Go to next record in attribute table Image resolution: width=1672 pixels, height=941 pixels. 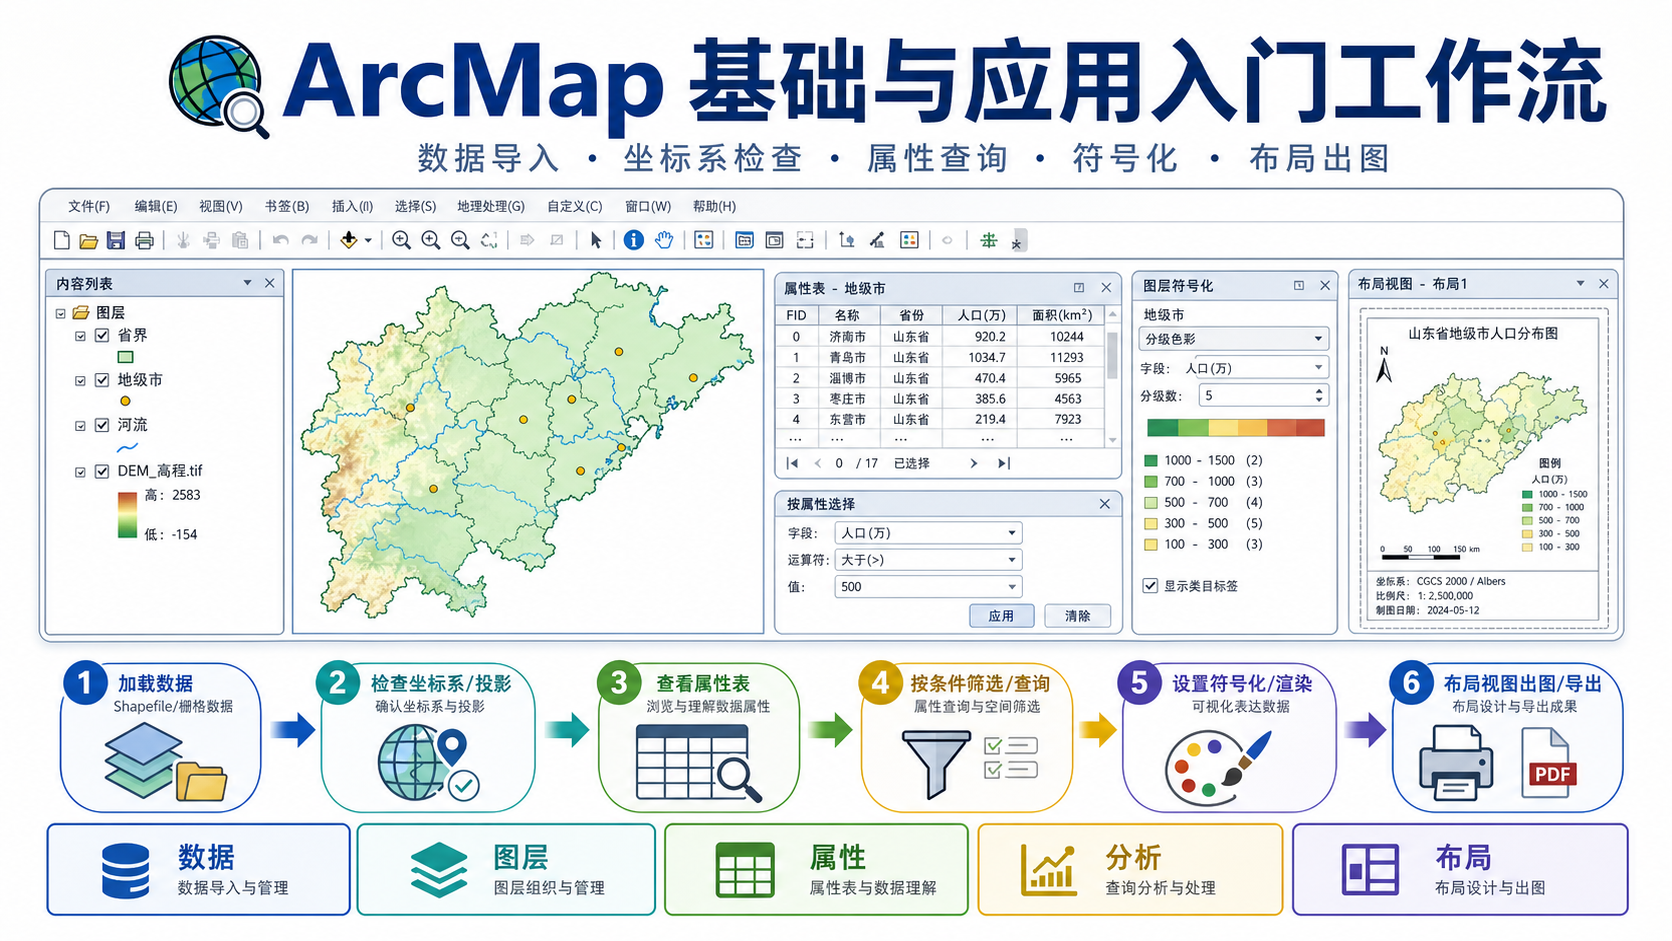coord(973,463)
